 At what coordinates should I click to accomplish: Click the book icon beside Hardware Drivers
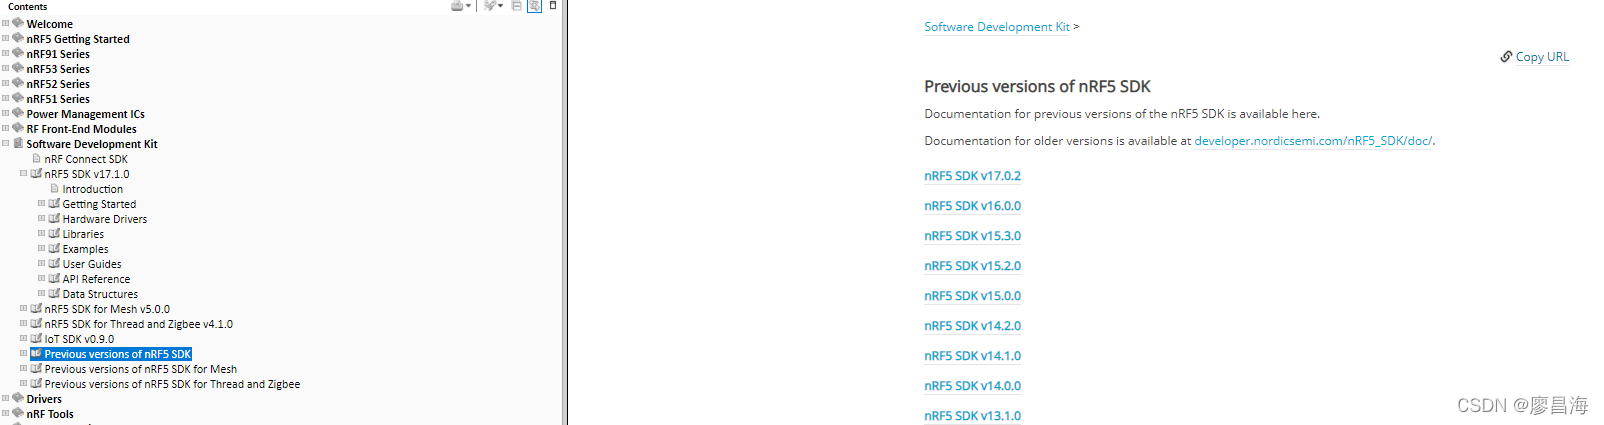pyautogui.click(x=54, y=218)
